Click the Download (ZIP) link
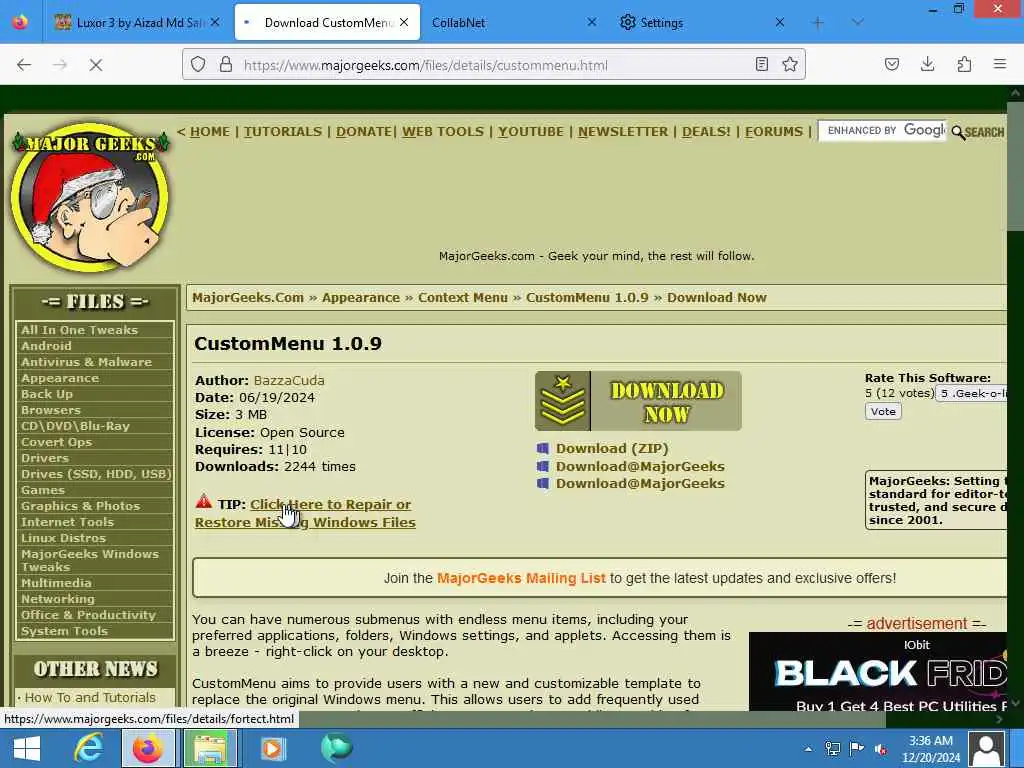This screenshot has width=1024, height=768. 612,449
